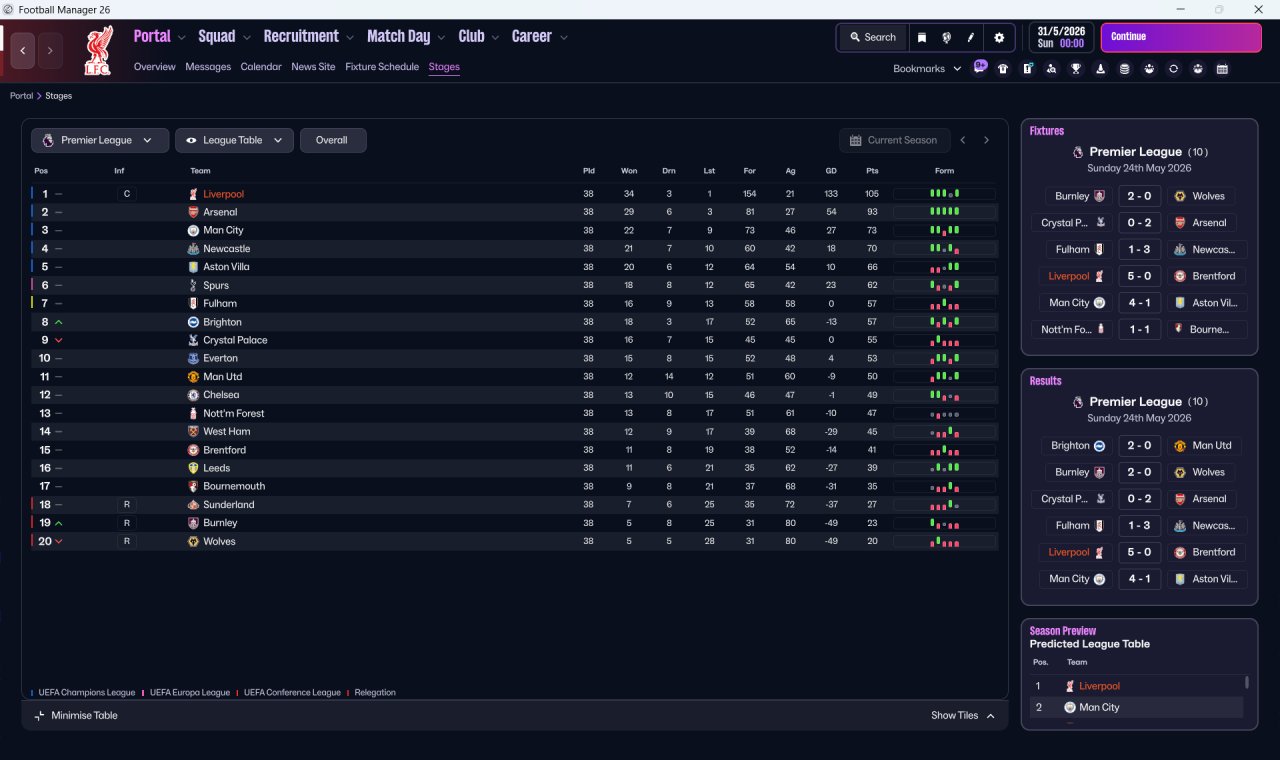Open the bookmarks ribbon icon in the top bar

[922, 37]
